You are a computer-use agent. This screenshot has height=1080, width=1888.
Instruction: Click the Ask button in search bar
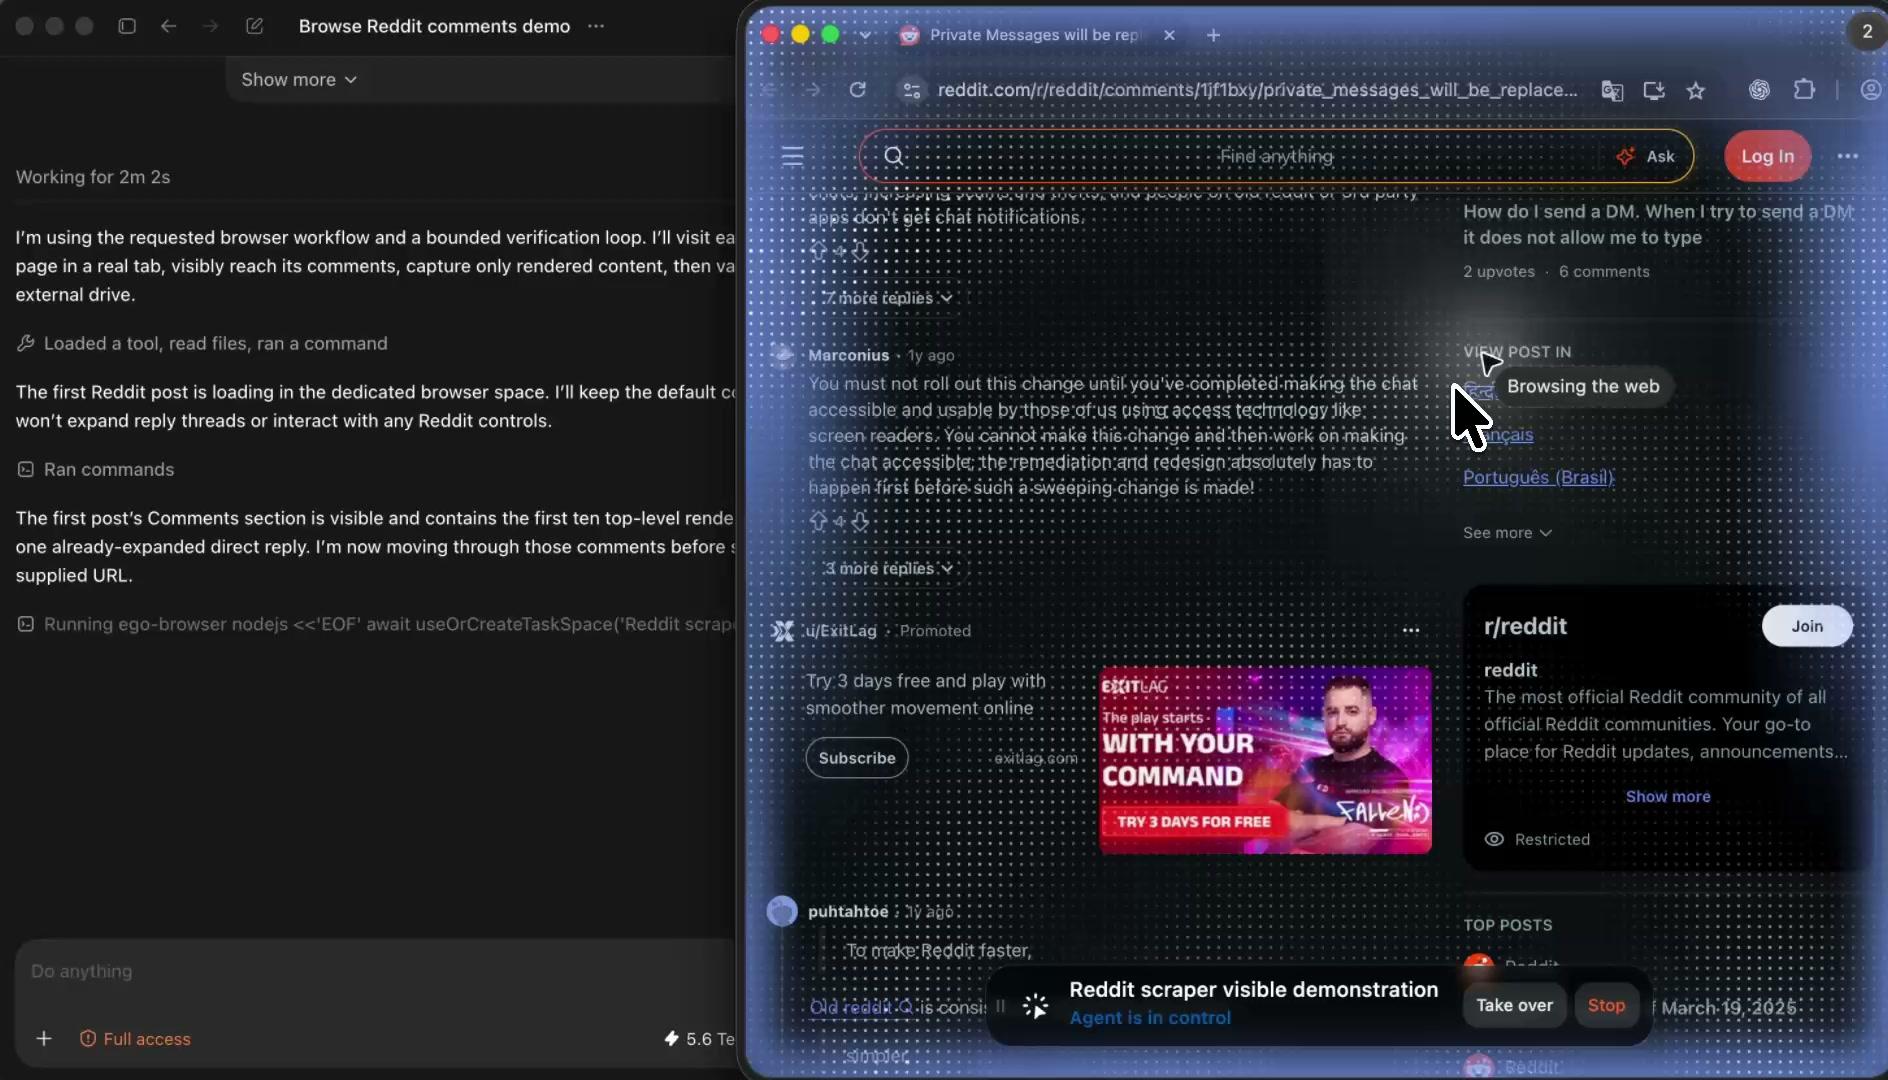[x=1646, y=156]
